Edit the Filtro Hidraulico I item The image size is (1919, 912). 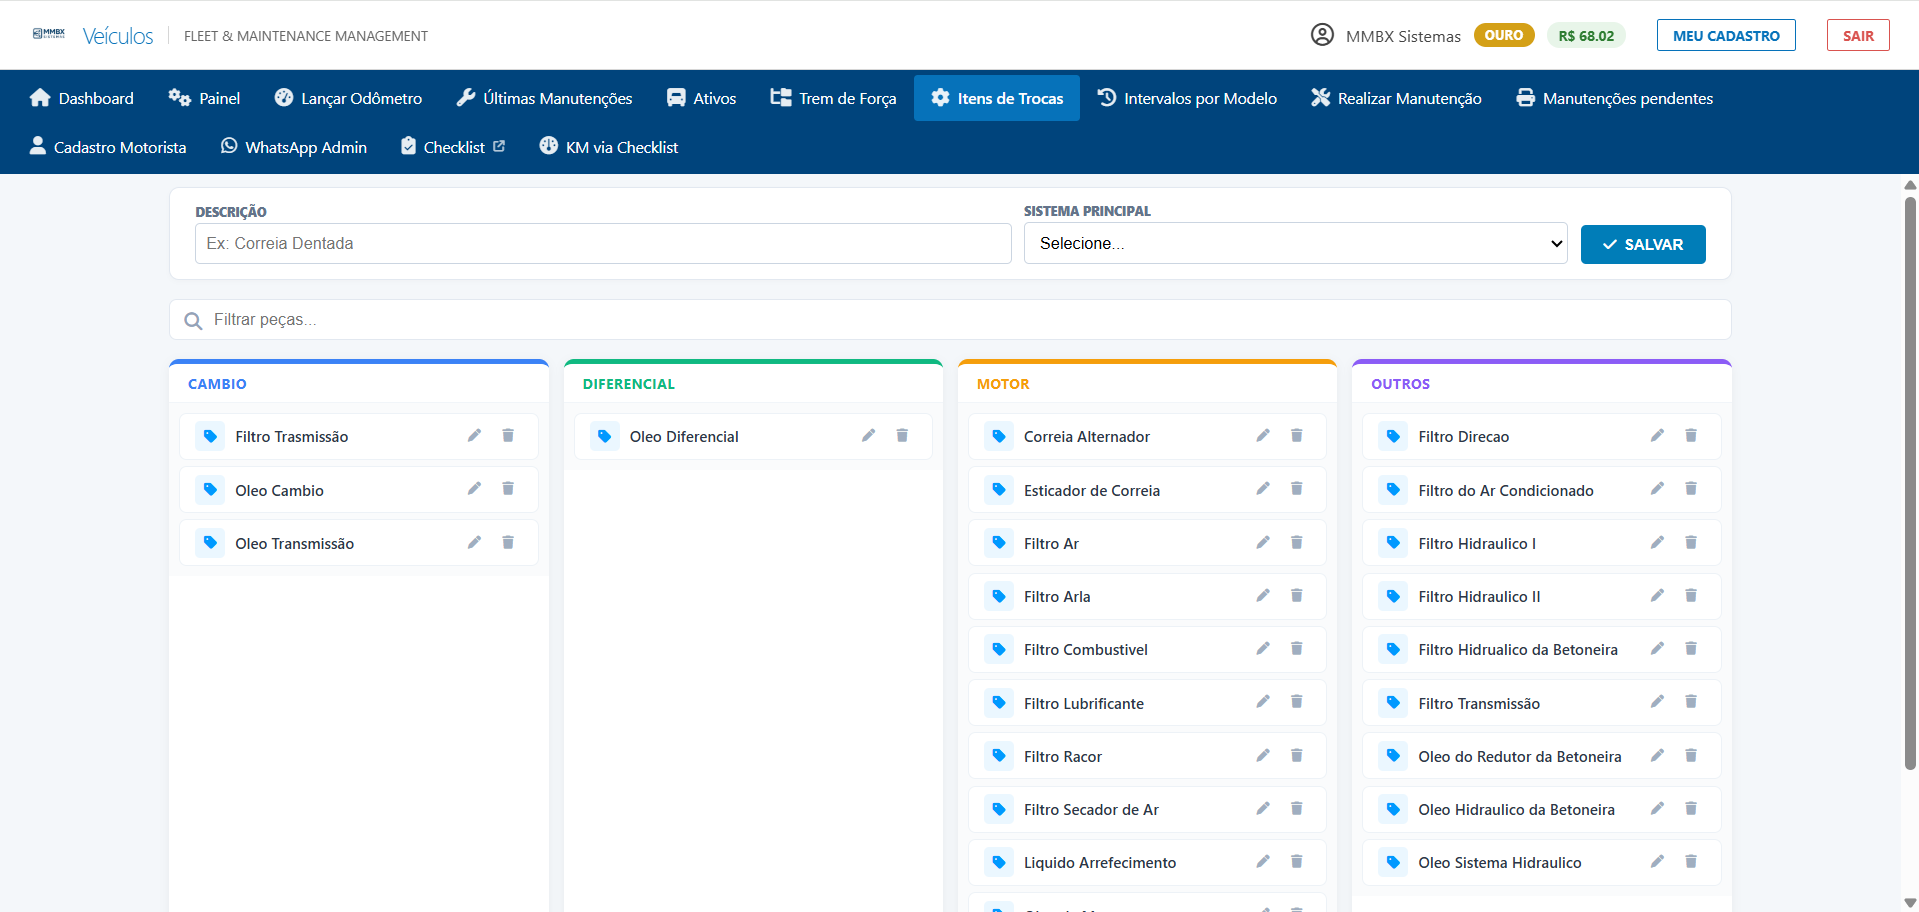[1657, 542]
